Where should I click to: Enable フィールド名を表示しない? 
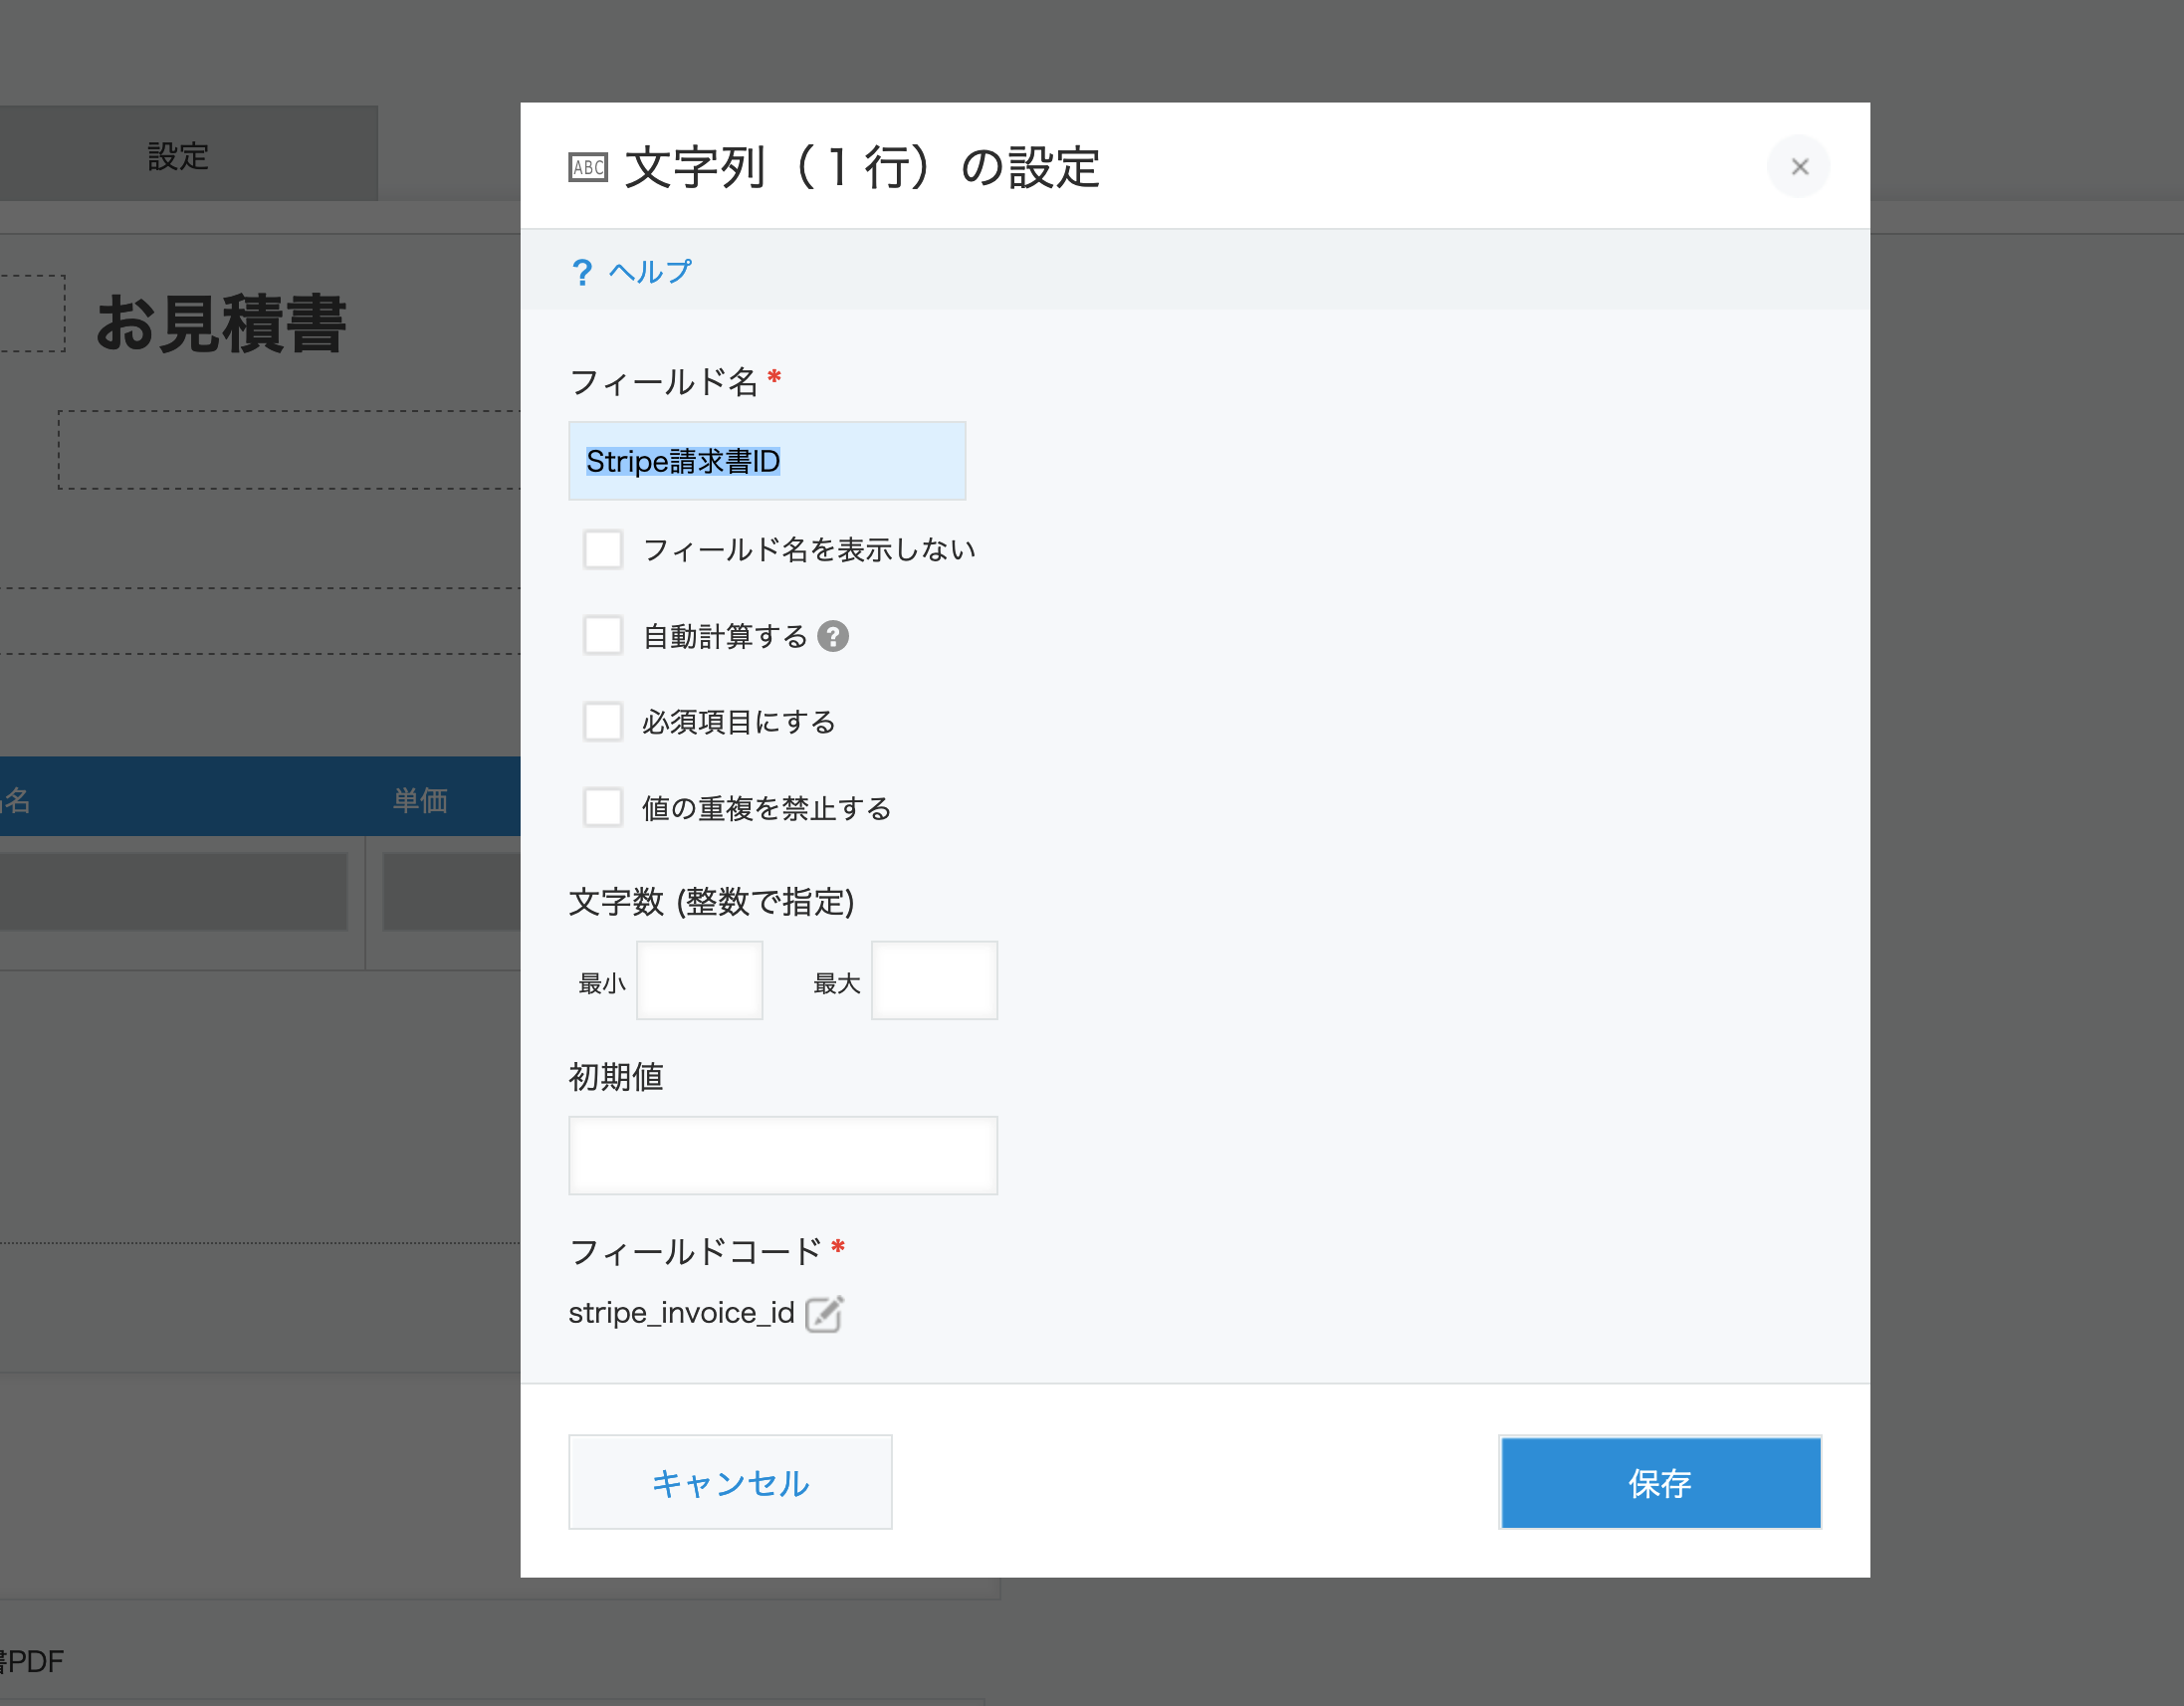tap(603, 548)
